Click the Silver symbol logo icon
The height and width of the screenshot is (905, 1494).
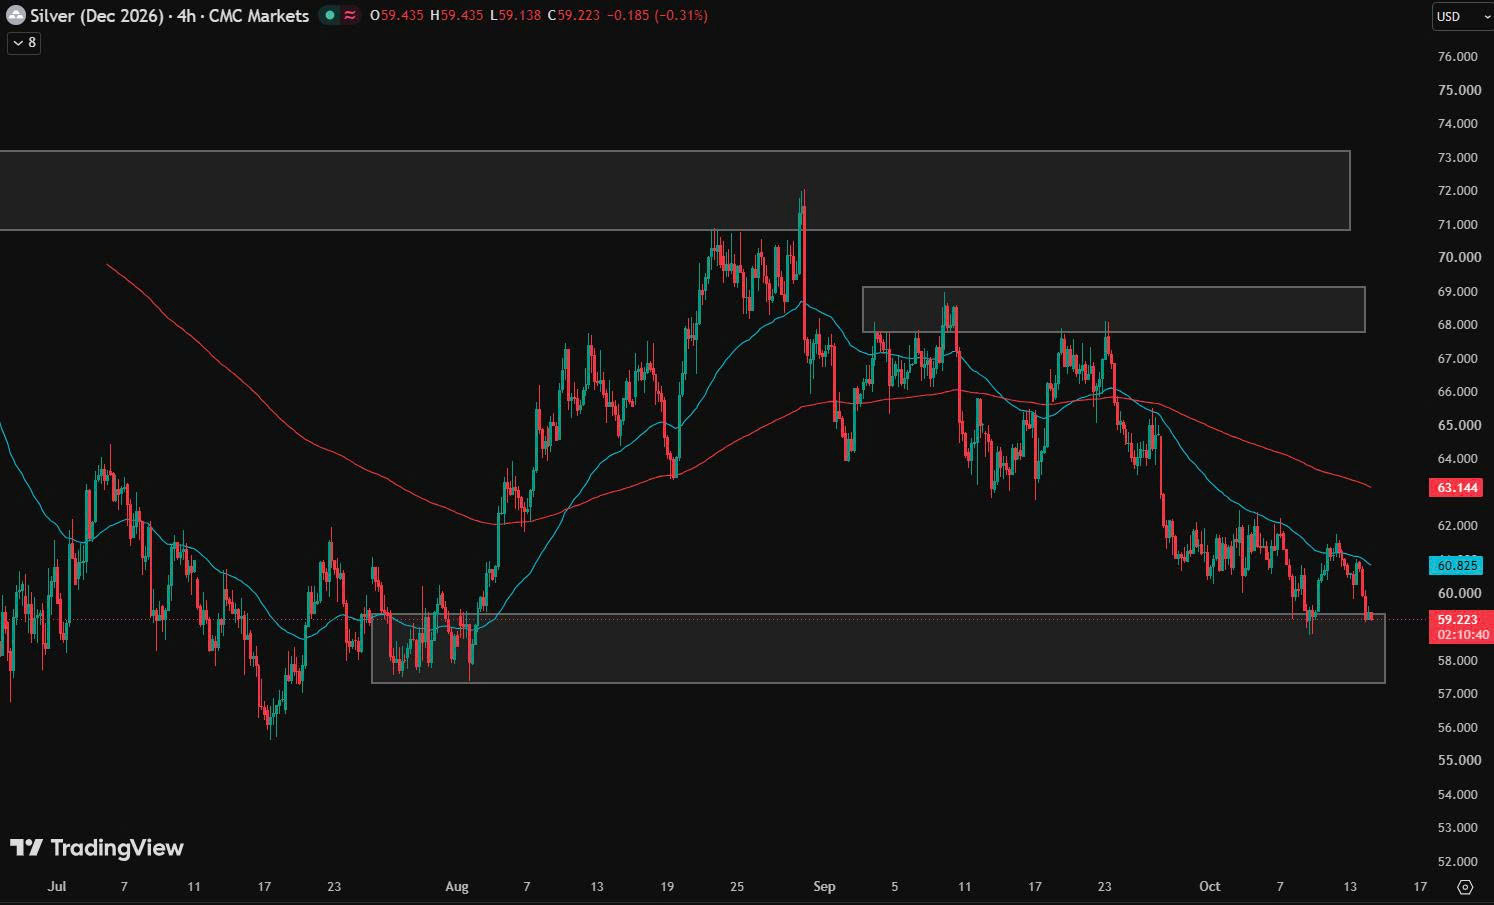16,15
